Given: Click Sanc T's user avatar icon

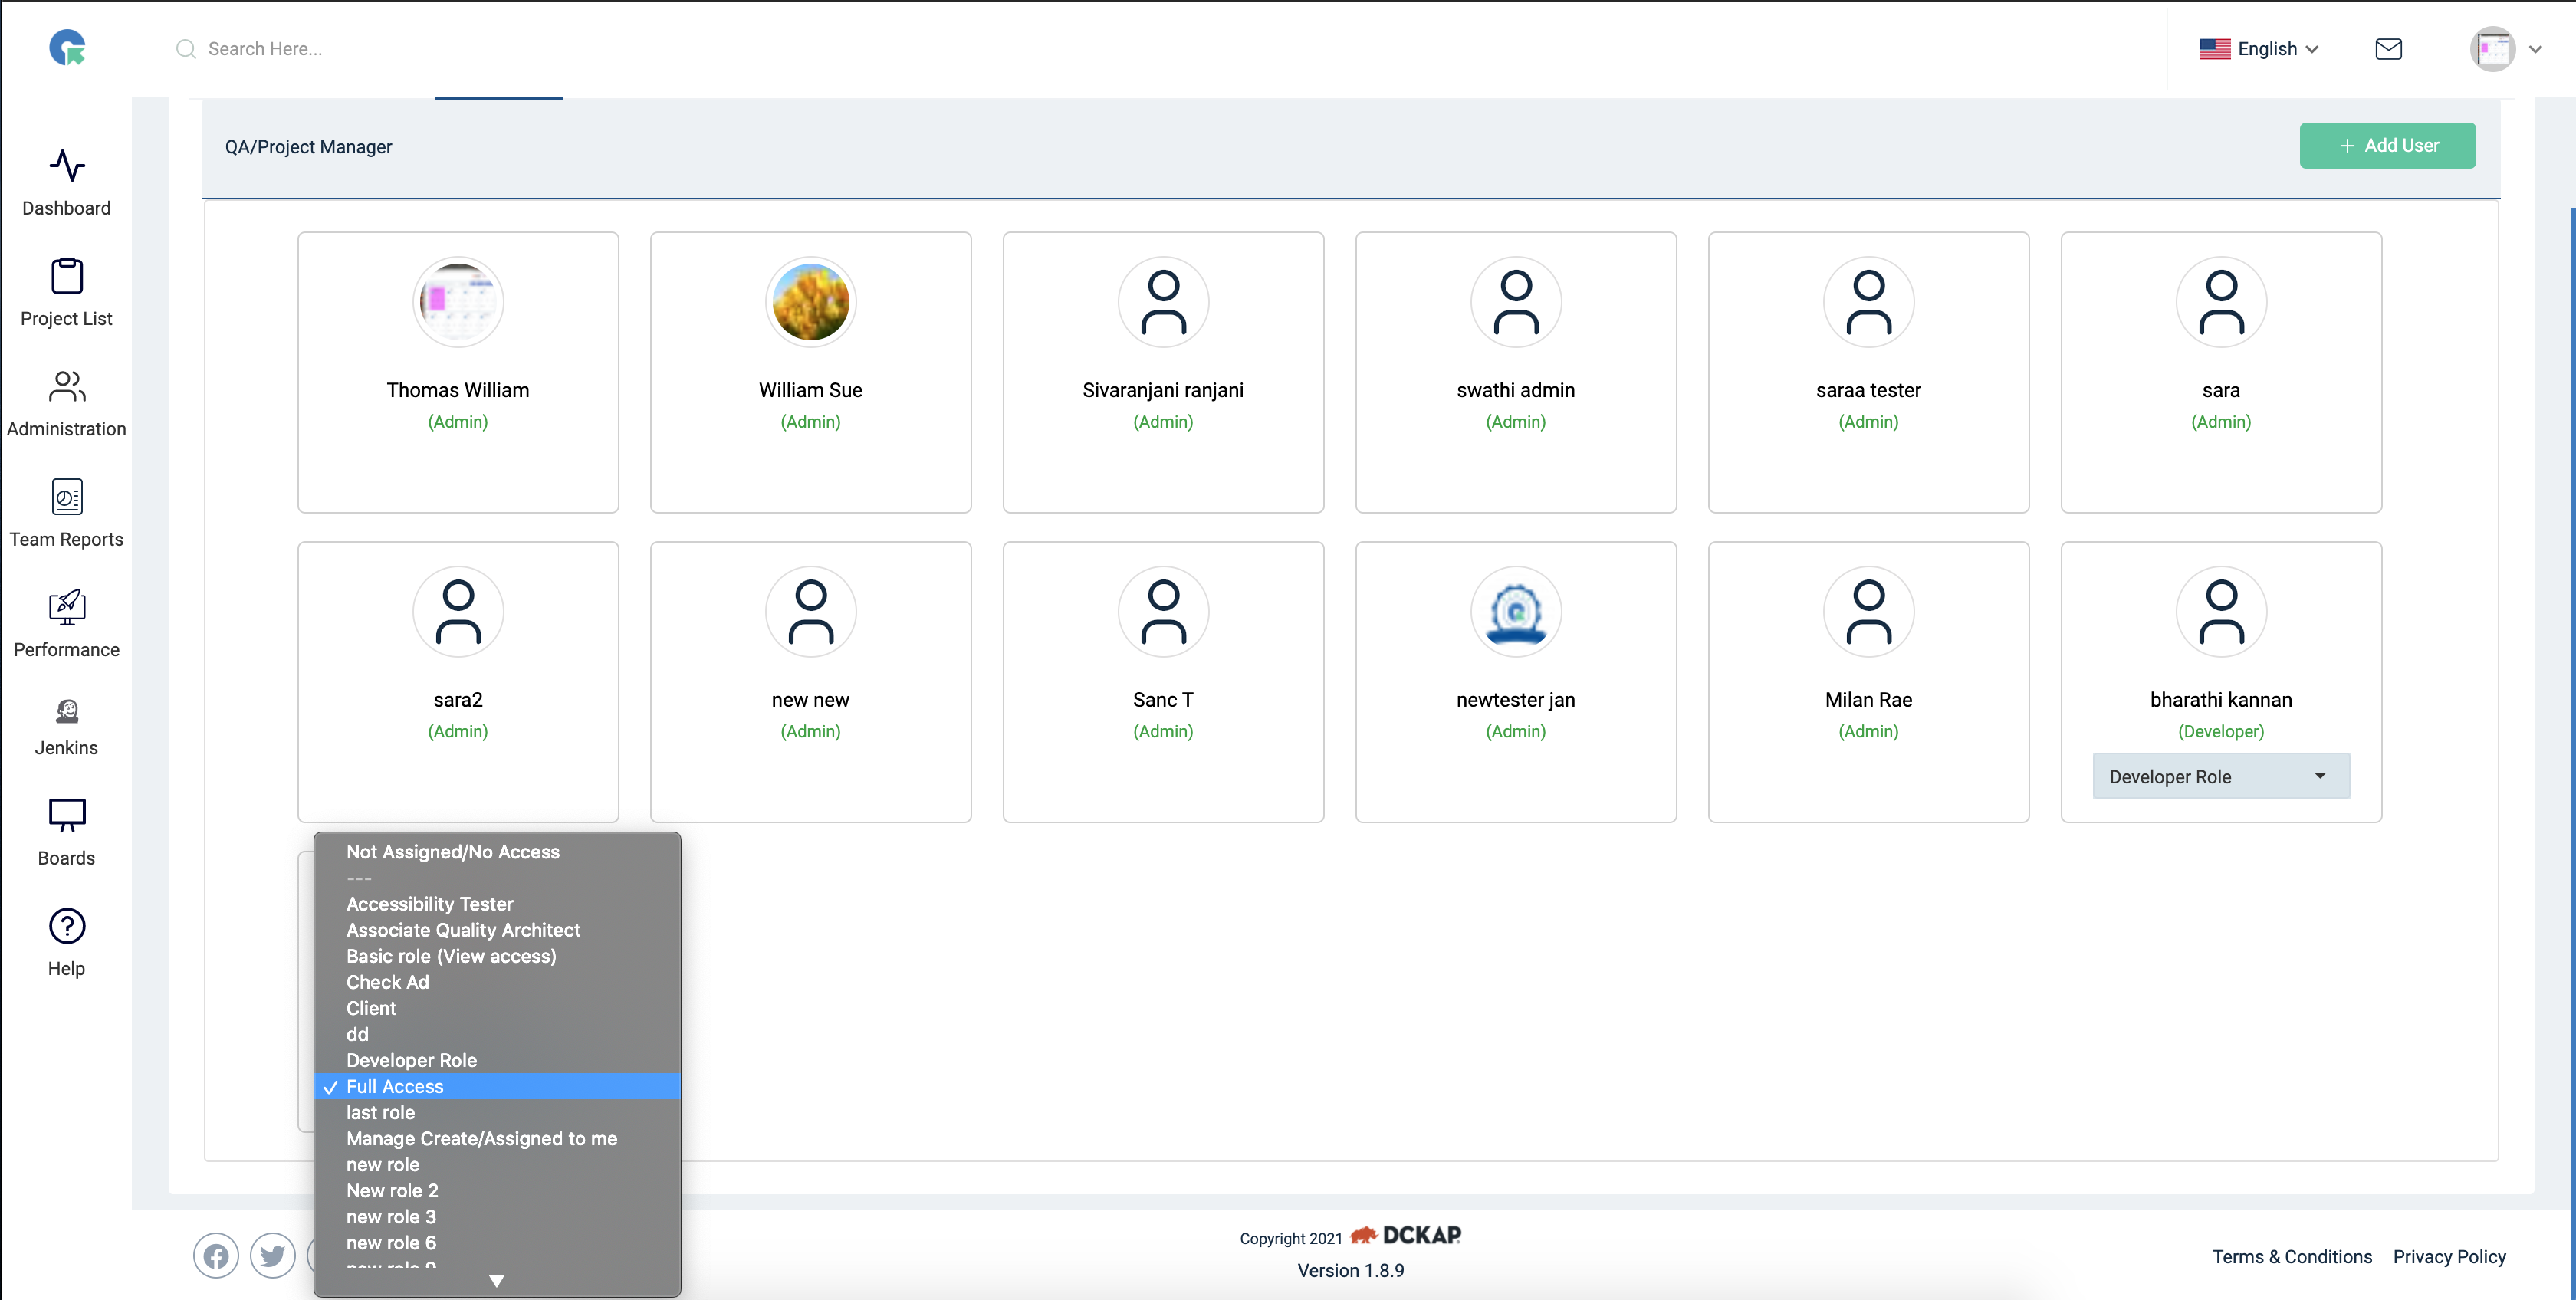Looking at the screenshot, I should pyautogui.click(x=1163, y=612).
